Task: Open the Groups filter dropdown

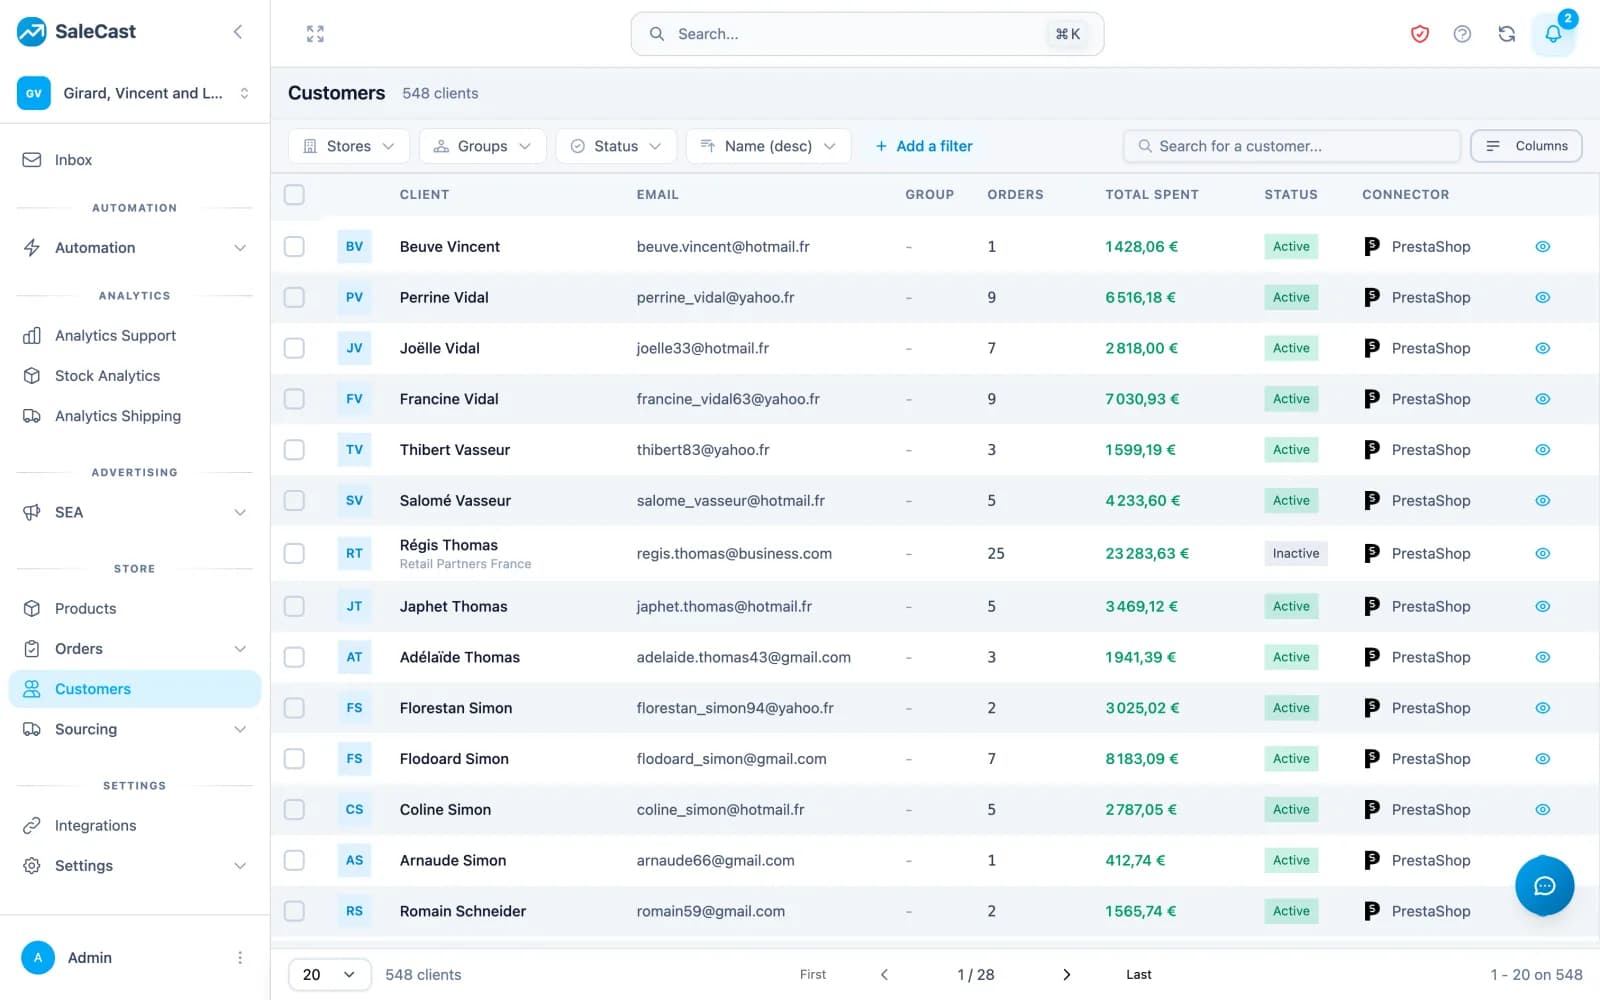Action: pos(482,146)
